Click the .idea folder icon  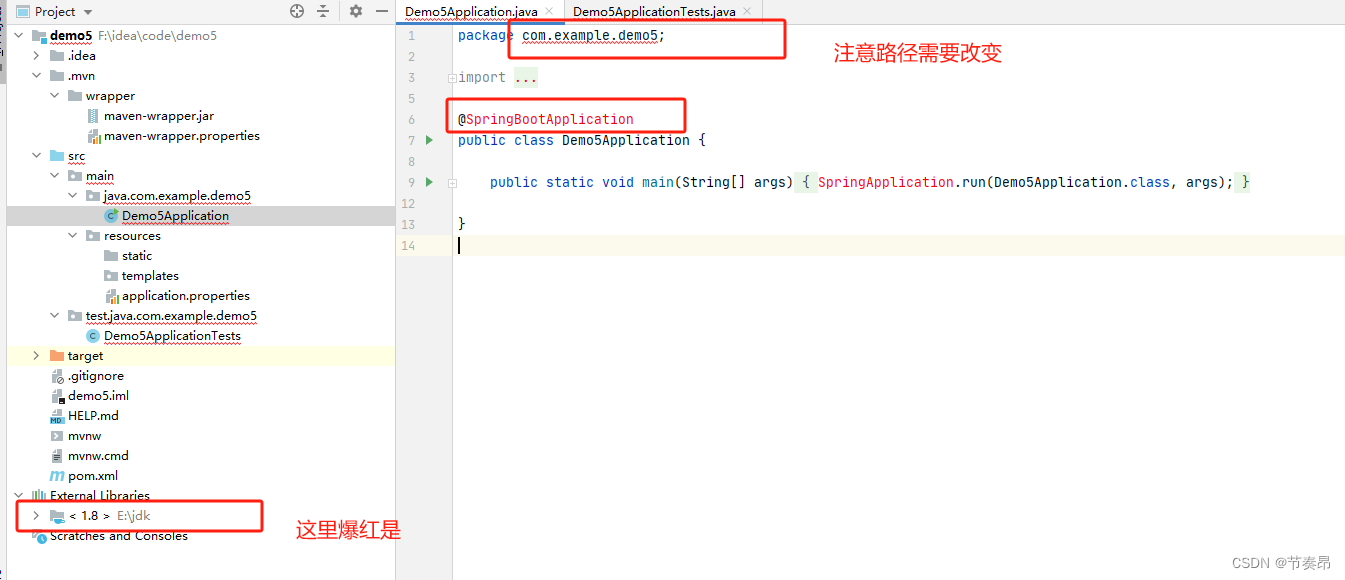point(57,56)
